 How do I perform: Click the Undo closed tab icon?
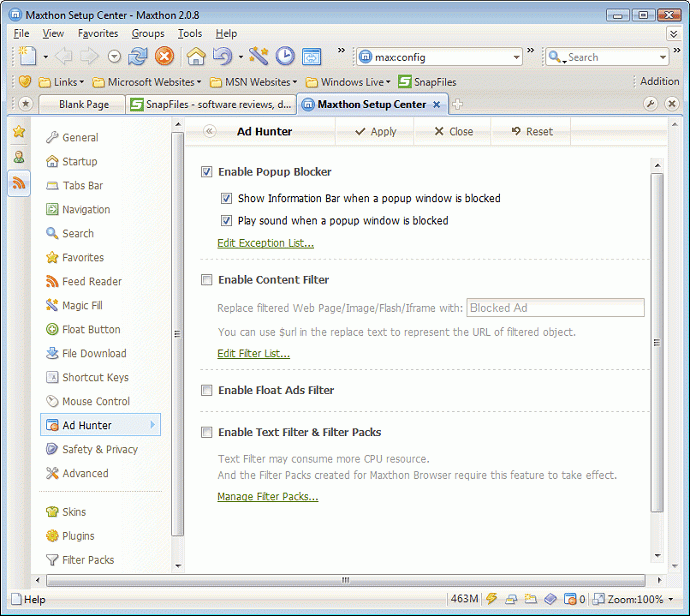(x=222, y=56)
